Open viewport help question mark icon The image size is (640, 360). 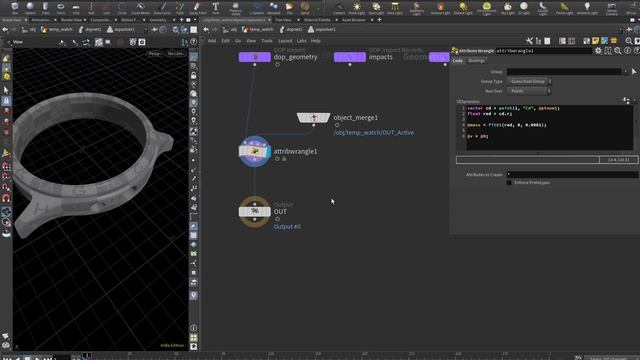pos(194,42)
